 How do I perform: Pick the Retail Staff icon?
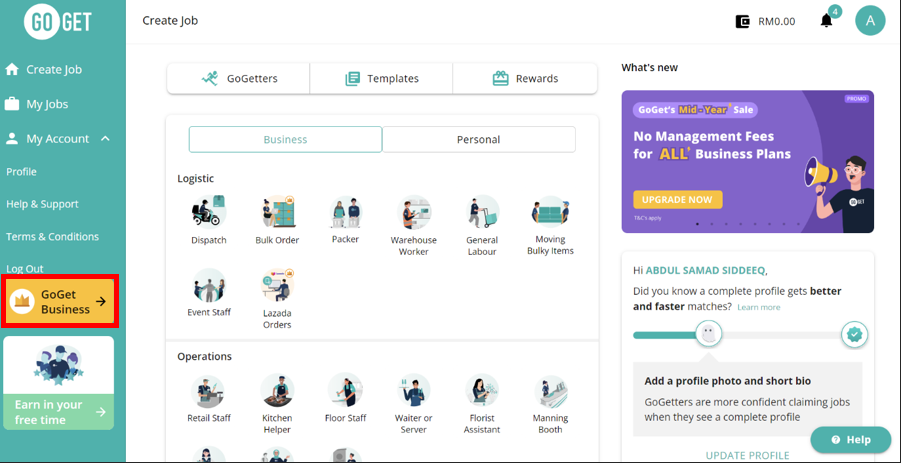coord(209,391)
